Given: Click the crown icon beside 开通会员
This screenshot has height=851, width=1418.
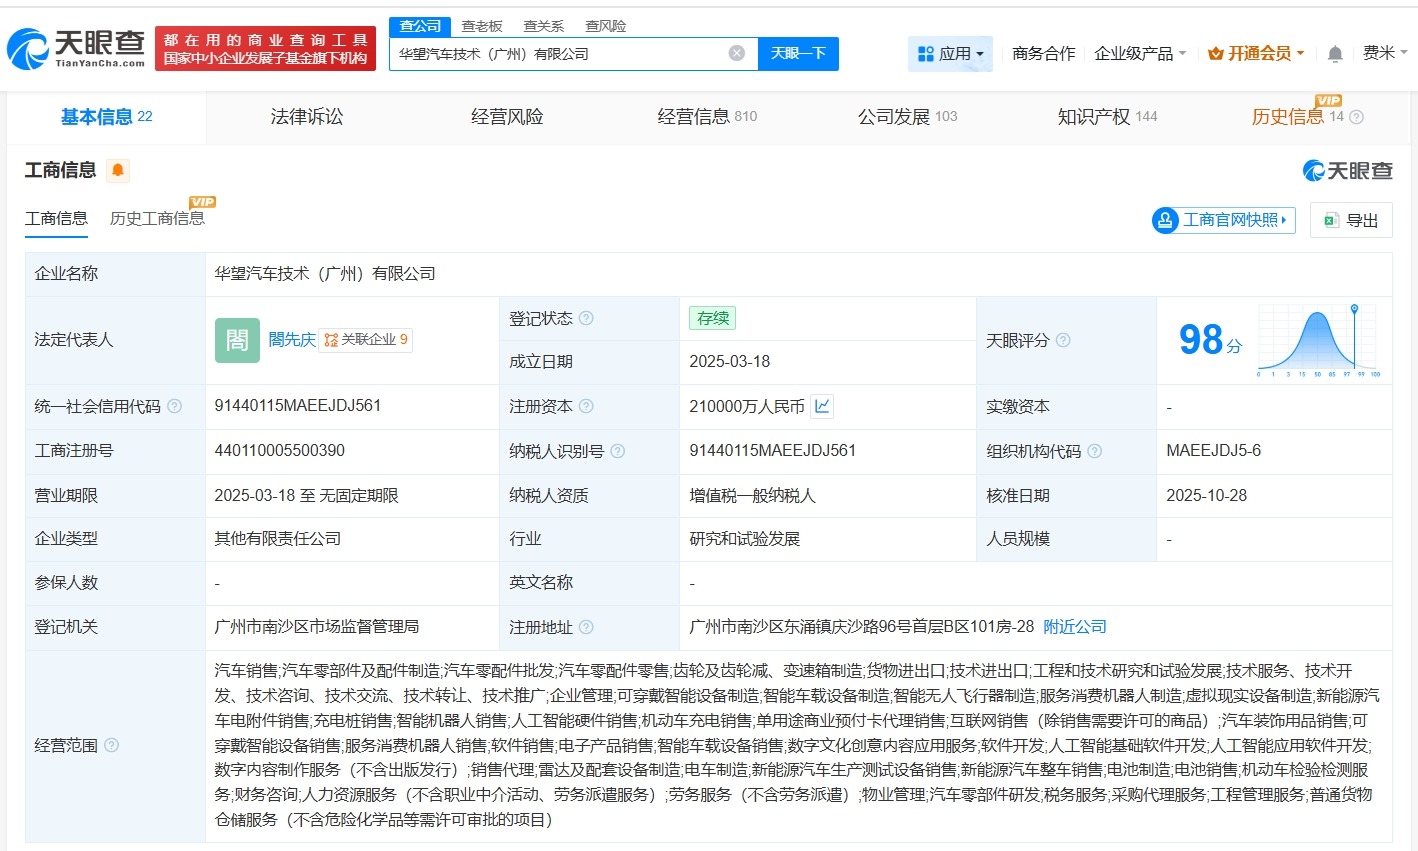Looking at the screenshot, I should coord(1216,53).
